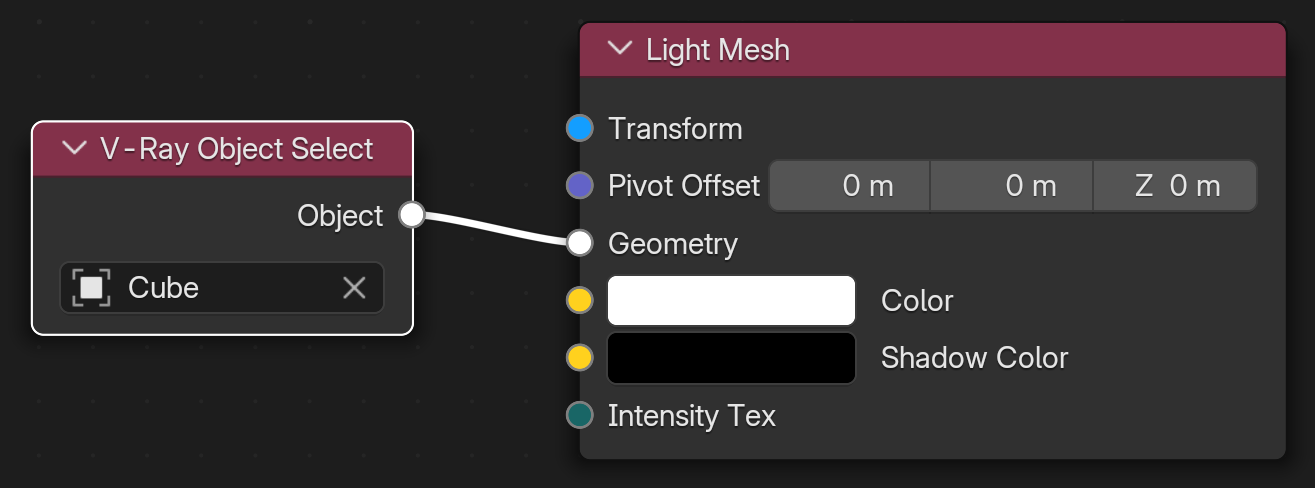The image size is (1315, 488).
Task: Clear the Cube object selection
Action: pyautogui.click(x=354, y=288)
